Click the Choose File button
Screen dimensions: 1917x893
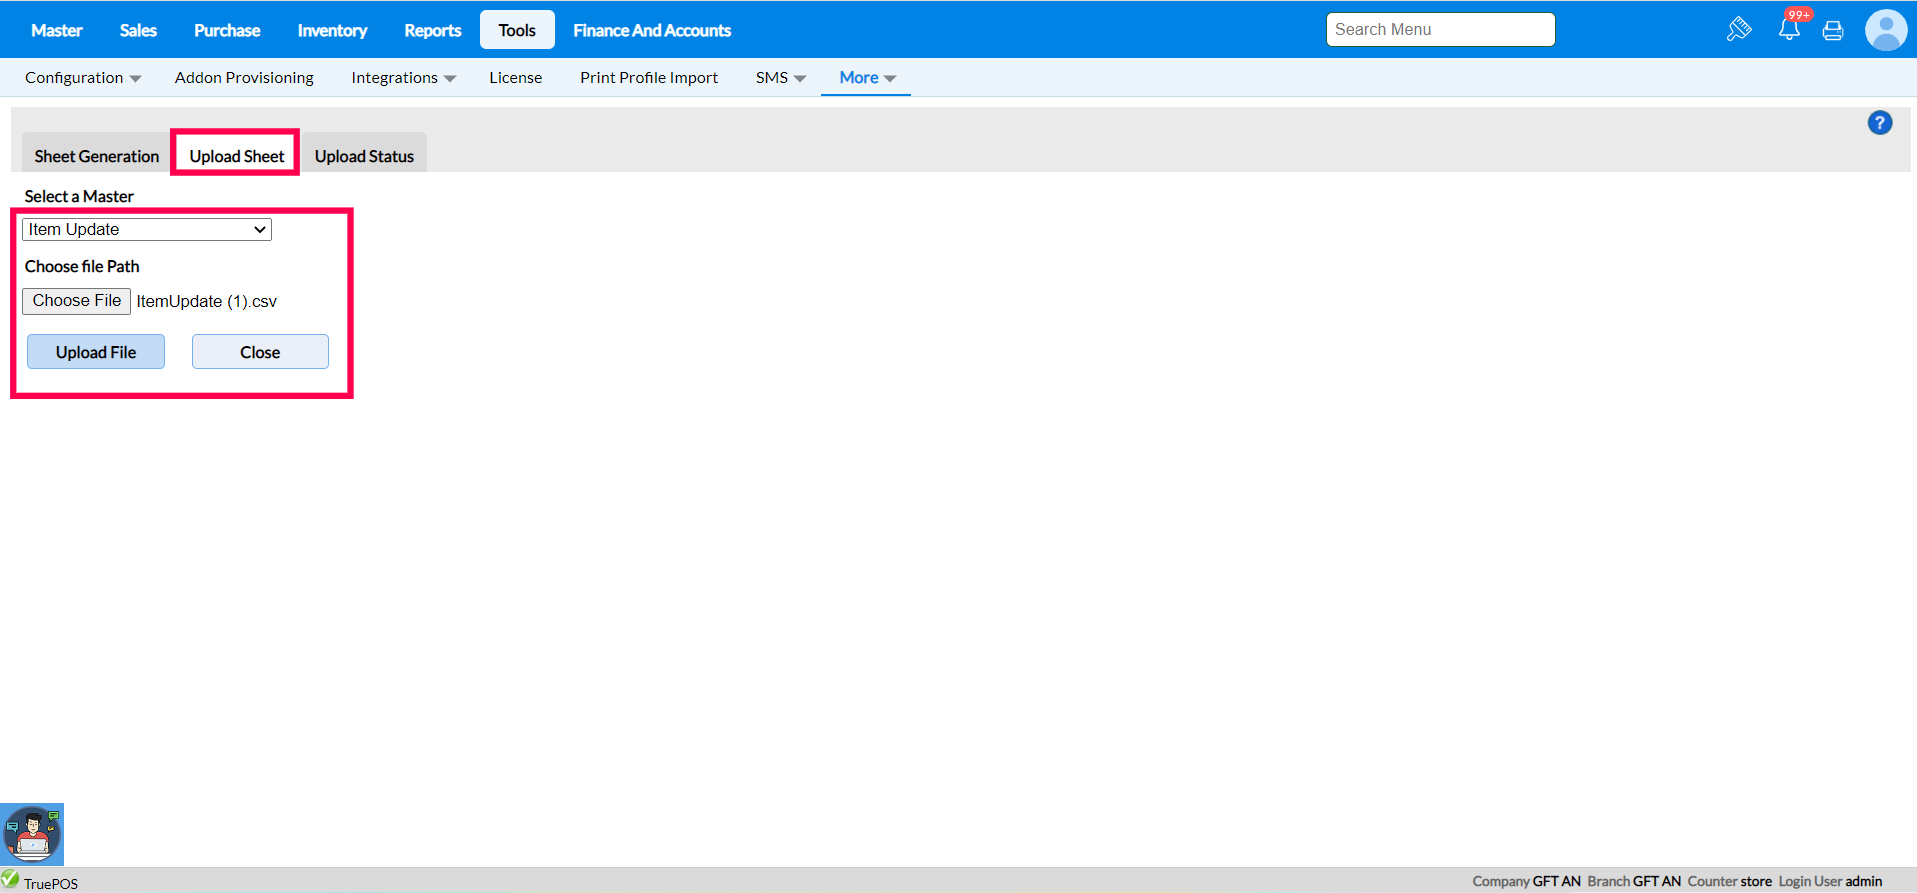(77, 301)
